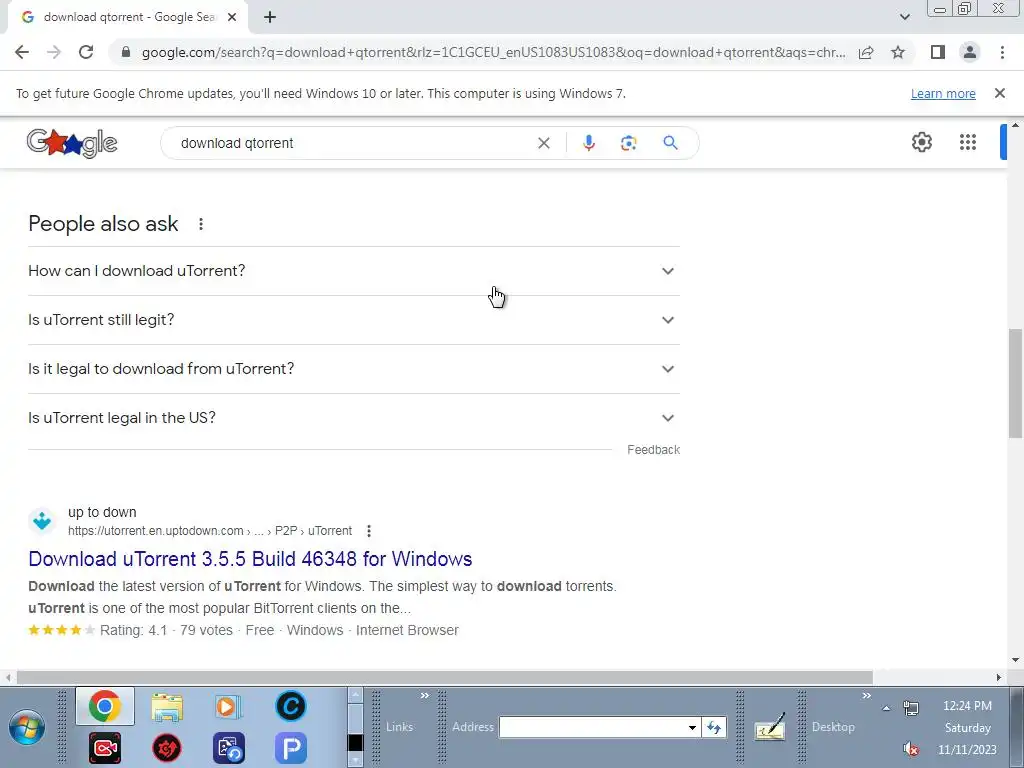Click the People also ask heading
Image resolution: width=1024 pixels, height=768 pixels.
pyautogui.click(x=103, y=224)
